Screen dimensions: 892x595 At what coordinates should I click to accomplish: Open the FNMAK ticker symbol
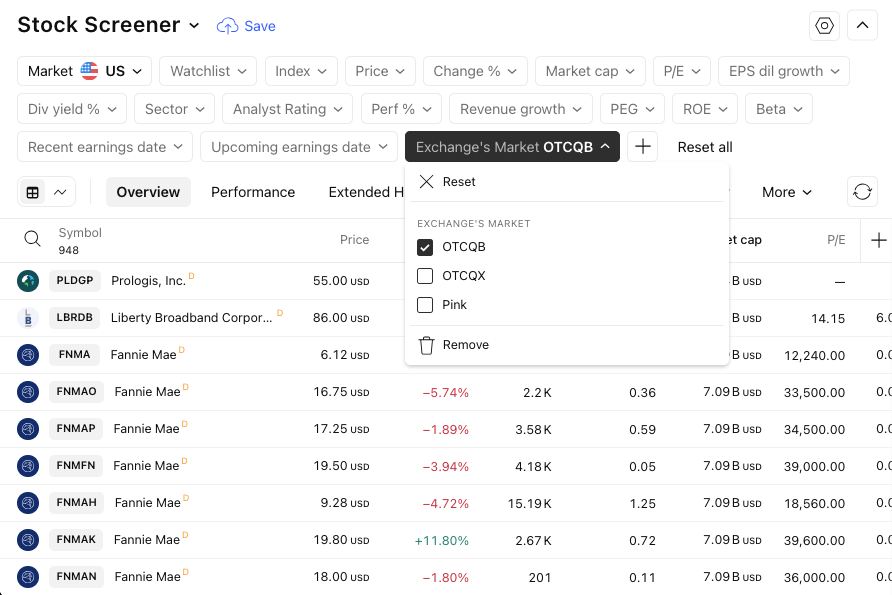click(76, 539)
